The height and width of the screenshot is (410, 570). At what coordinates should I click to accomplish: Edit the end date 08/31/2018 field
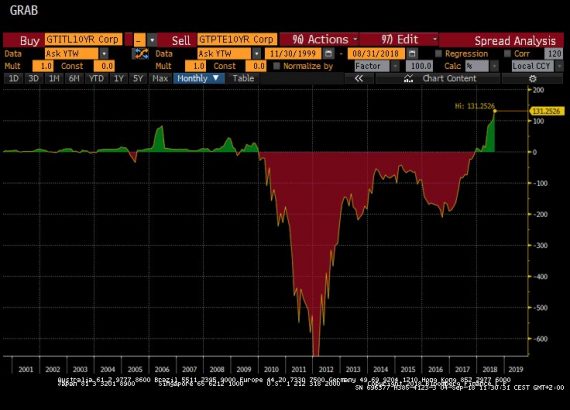(x=376, y=54)
